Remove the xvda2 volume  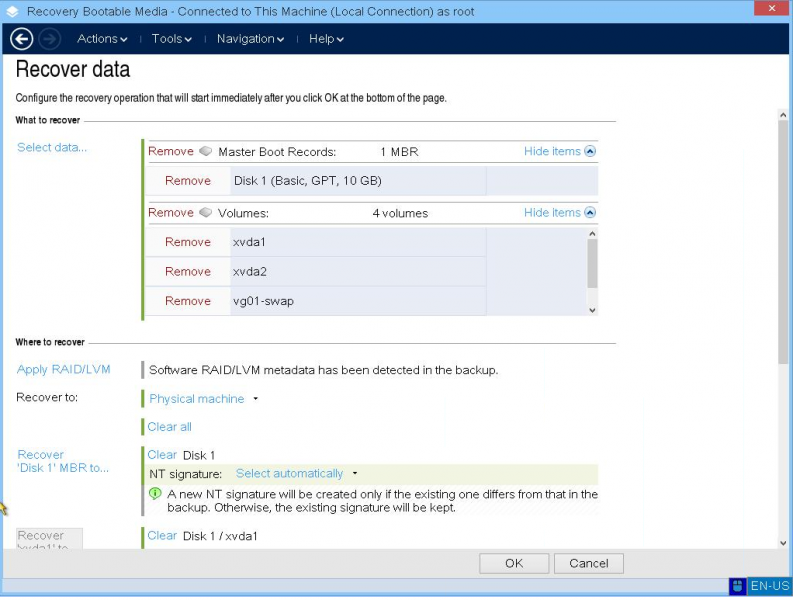pos(188,272)
